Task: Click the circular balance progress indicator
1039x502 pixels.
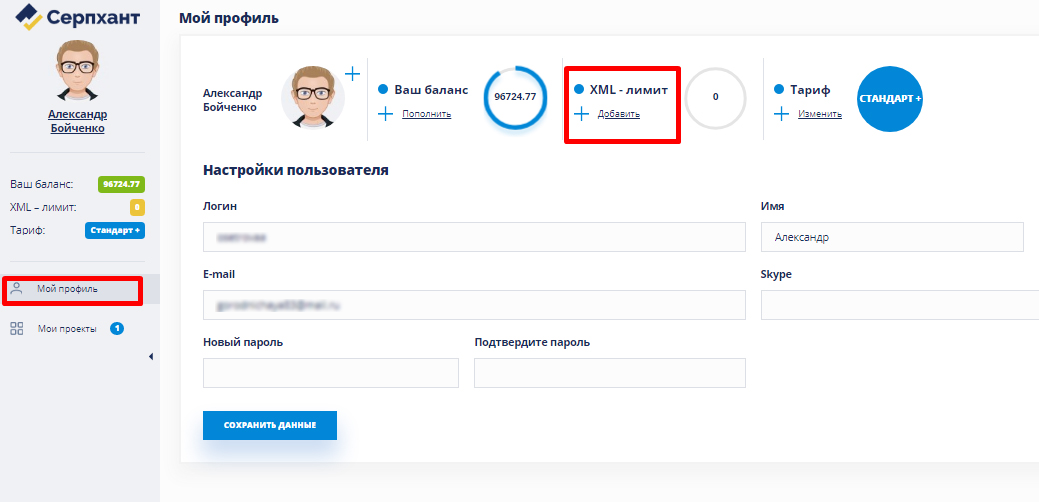Action: (x=515, y=98)
